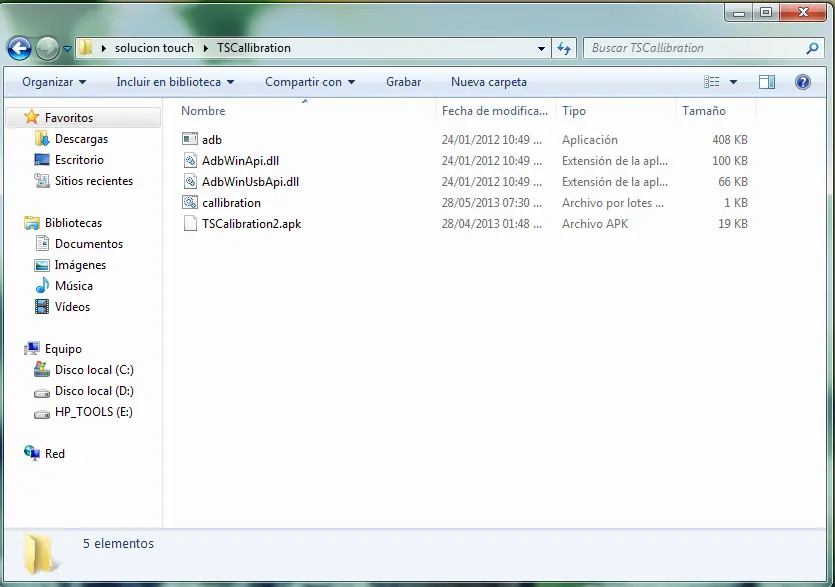Open the address bar history dropdown
The width and height of the screenshot is (835, 587).
tap(541, 48)
